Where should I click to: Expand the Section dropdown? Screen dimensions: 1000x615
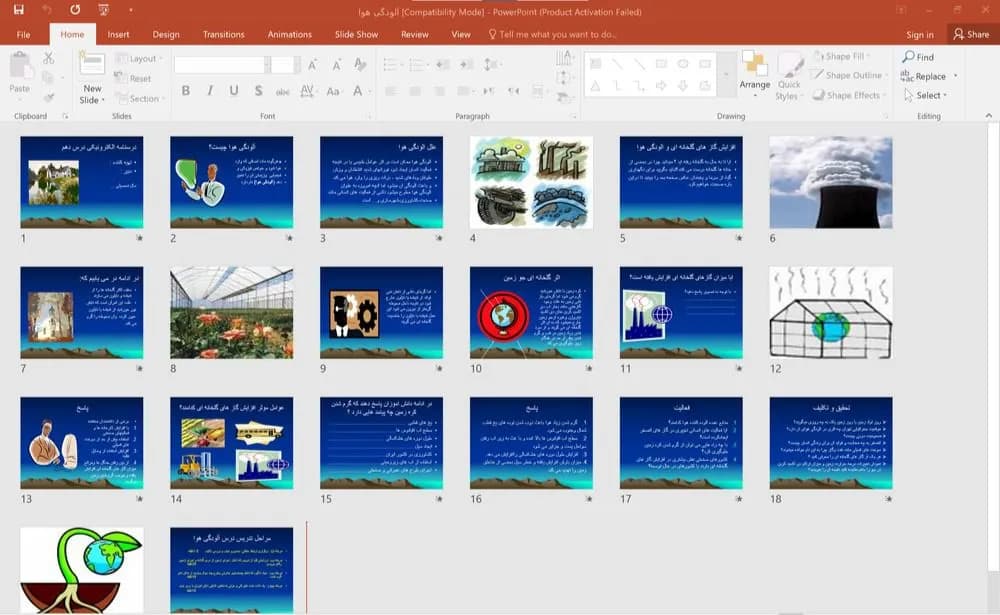[140, 98]
